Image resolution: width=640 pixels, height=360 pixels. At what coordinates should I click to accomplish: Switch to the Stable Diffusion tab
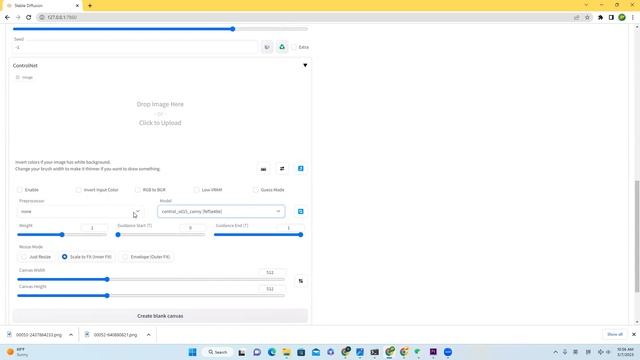42,6
